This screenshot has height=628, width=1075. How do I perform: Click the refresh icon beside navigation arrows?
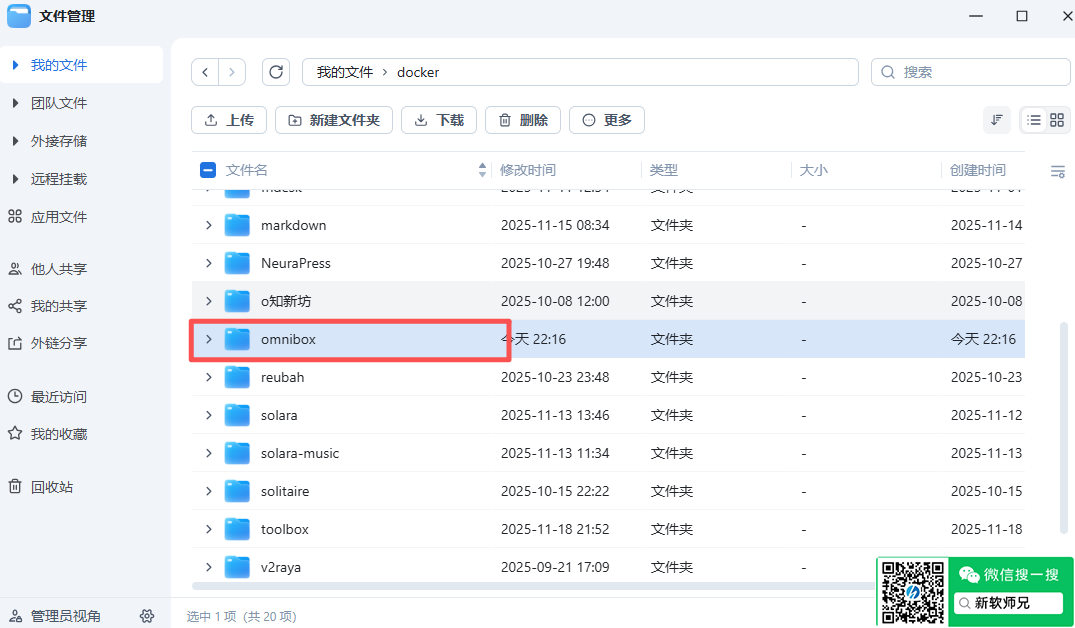(x=276, y=72)
